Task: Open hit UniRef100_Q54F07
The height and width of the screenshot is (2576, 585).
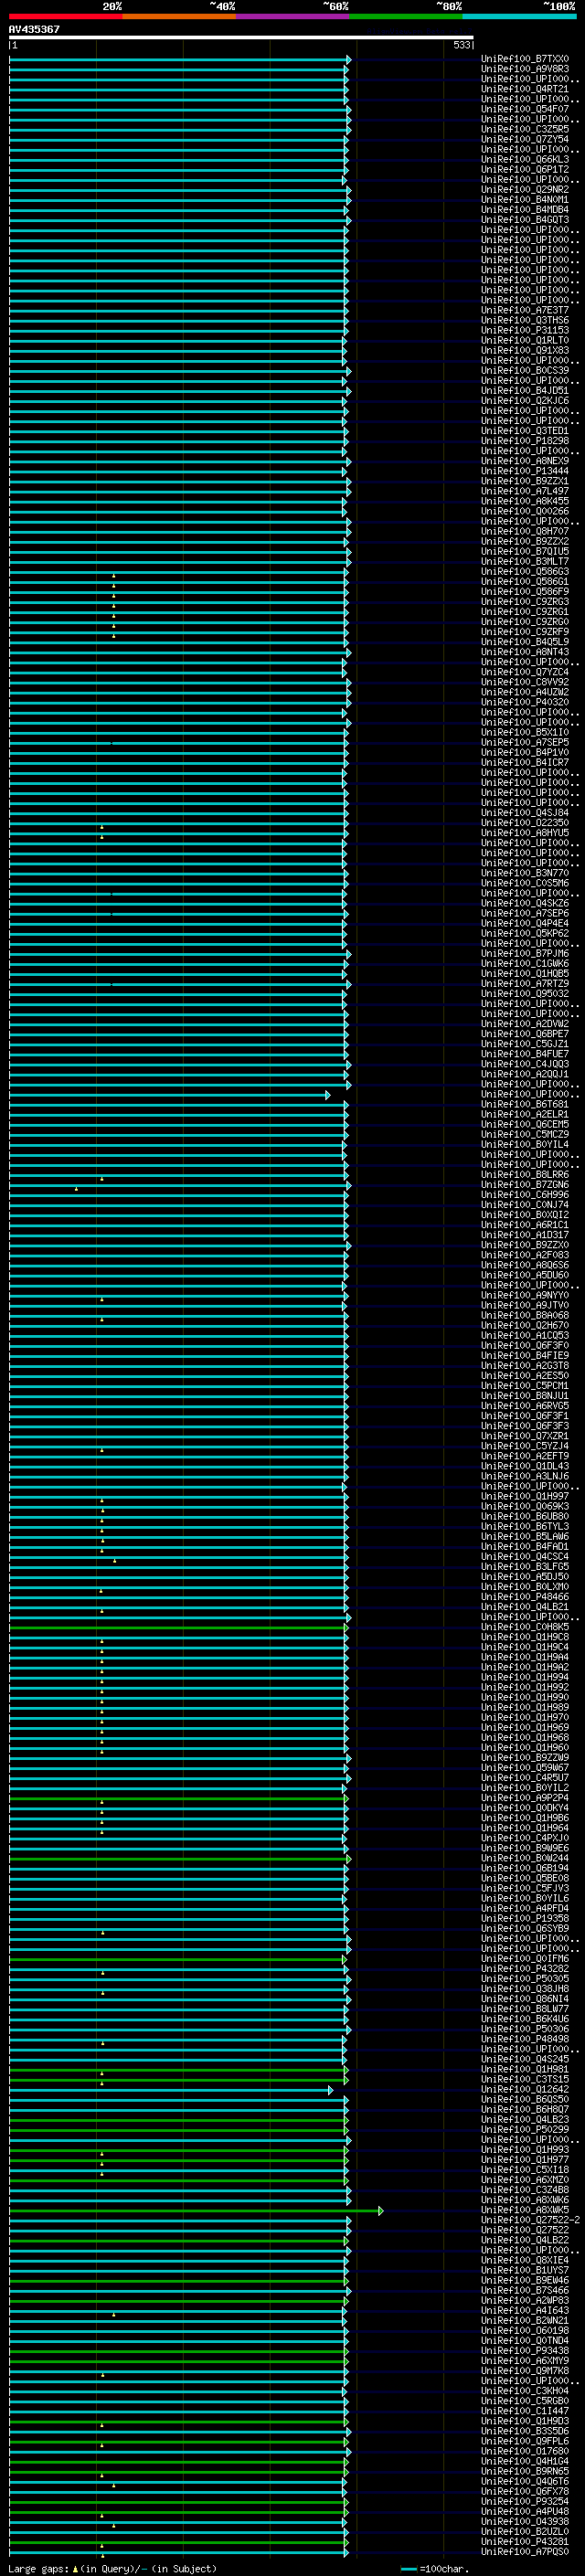Action: (x=525, y=109)
